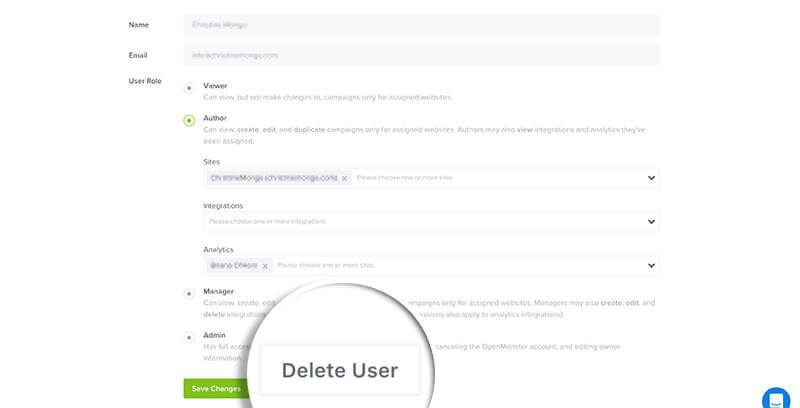
Task: Click the Sites placeholder text field
Action: click(x=405, y=178)
